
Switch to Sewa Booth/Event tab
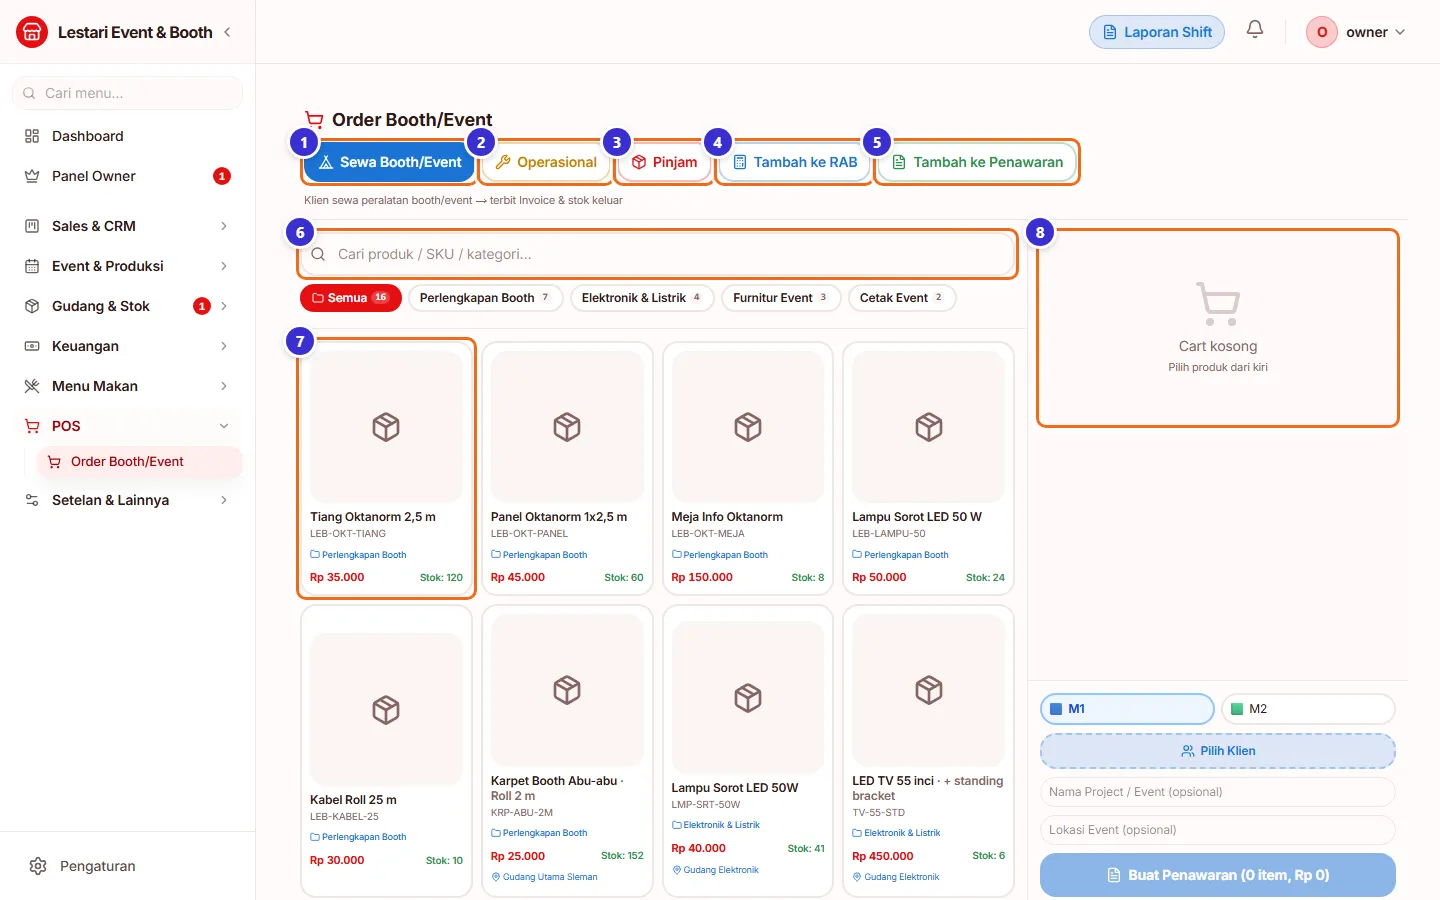(x=389, y=162)
